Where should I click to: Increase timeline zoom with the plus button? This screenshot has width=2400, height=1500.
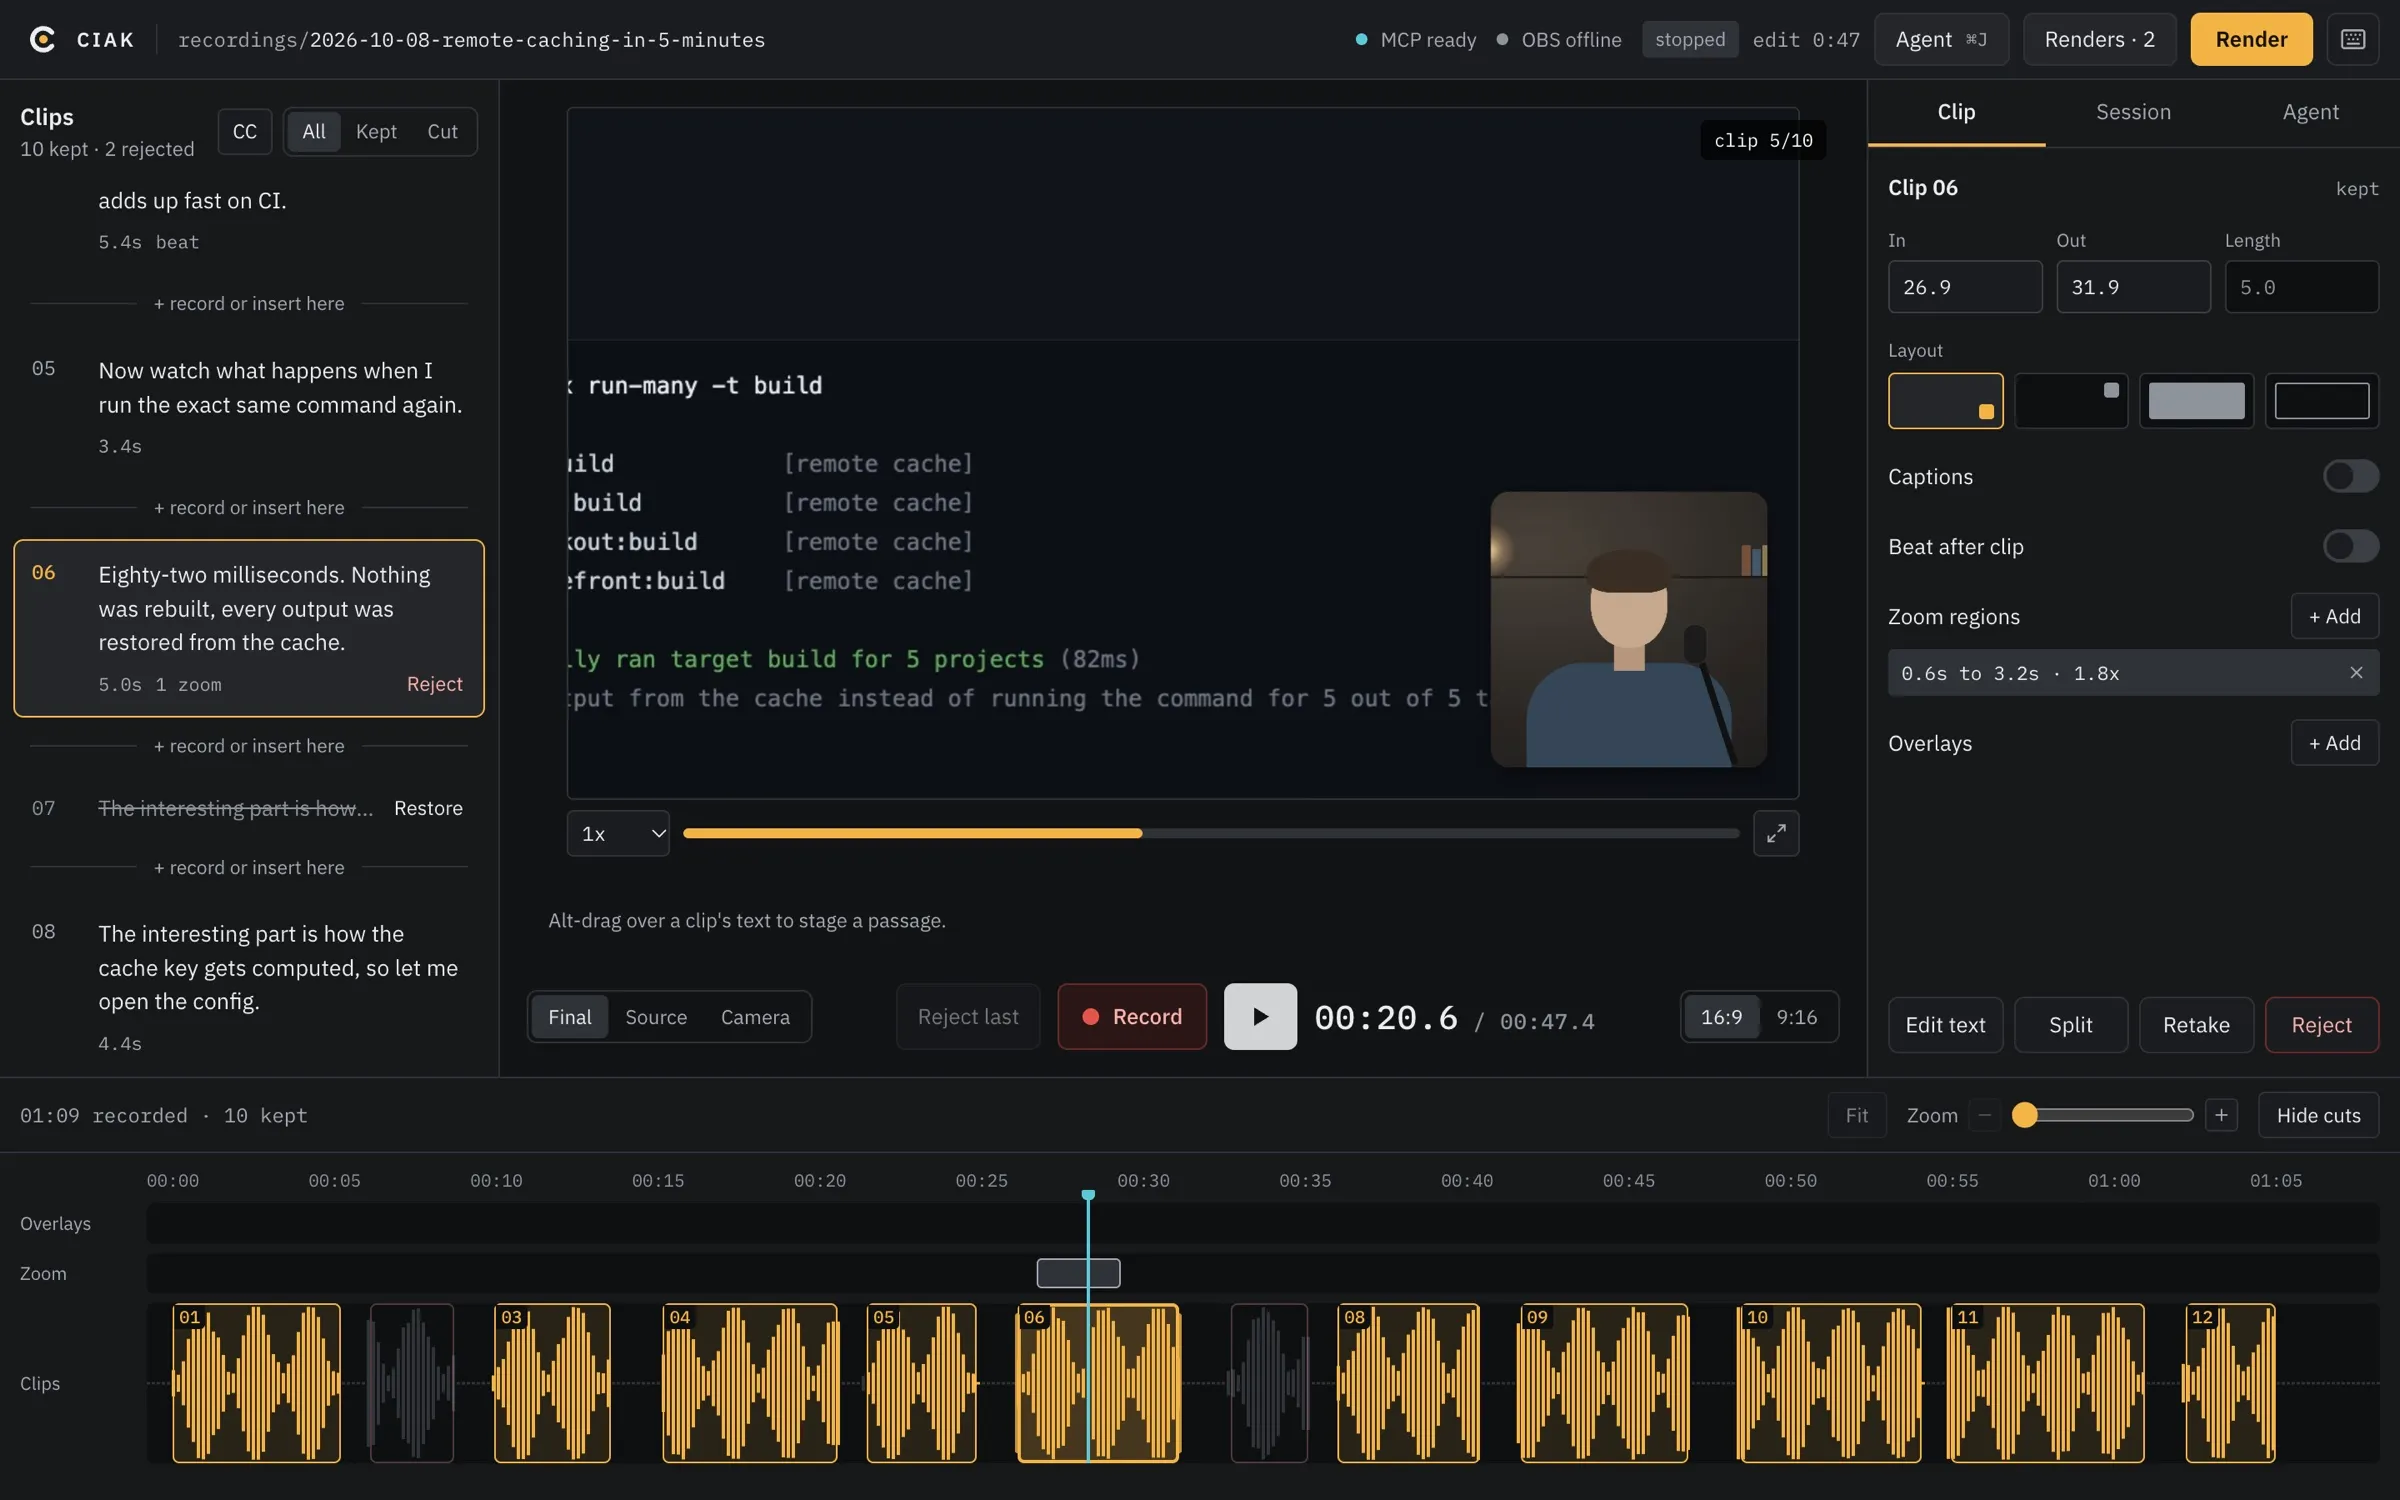(x=2221, y=1115)
